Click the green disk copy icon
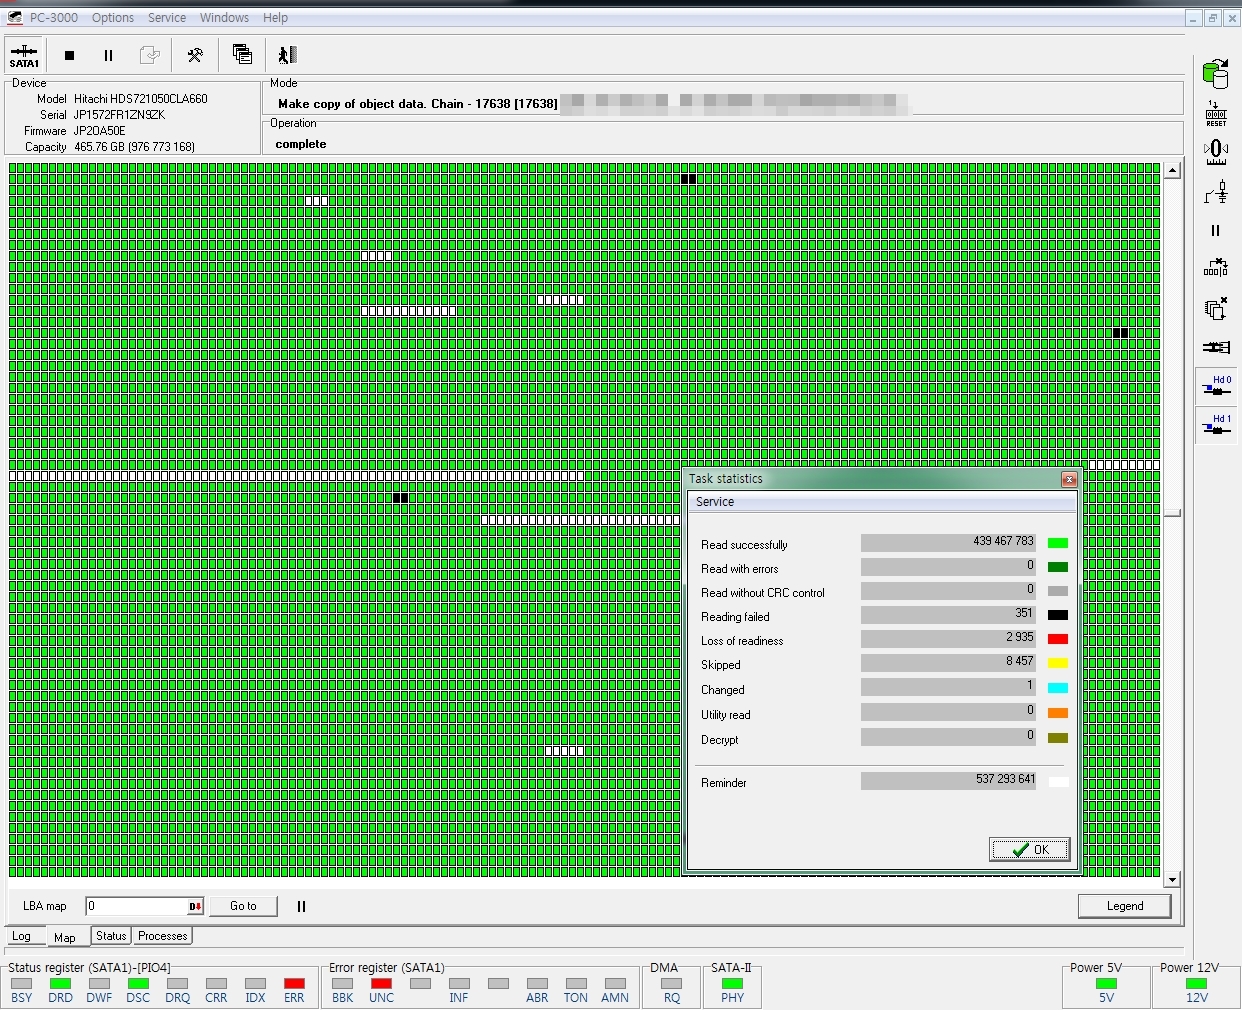This screenshot has width=1242, height=1010. click(1216, 73)
